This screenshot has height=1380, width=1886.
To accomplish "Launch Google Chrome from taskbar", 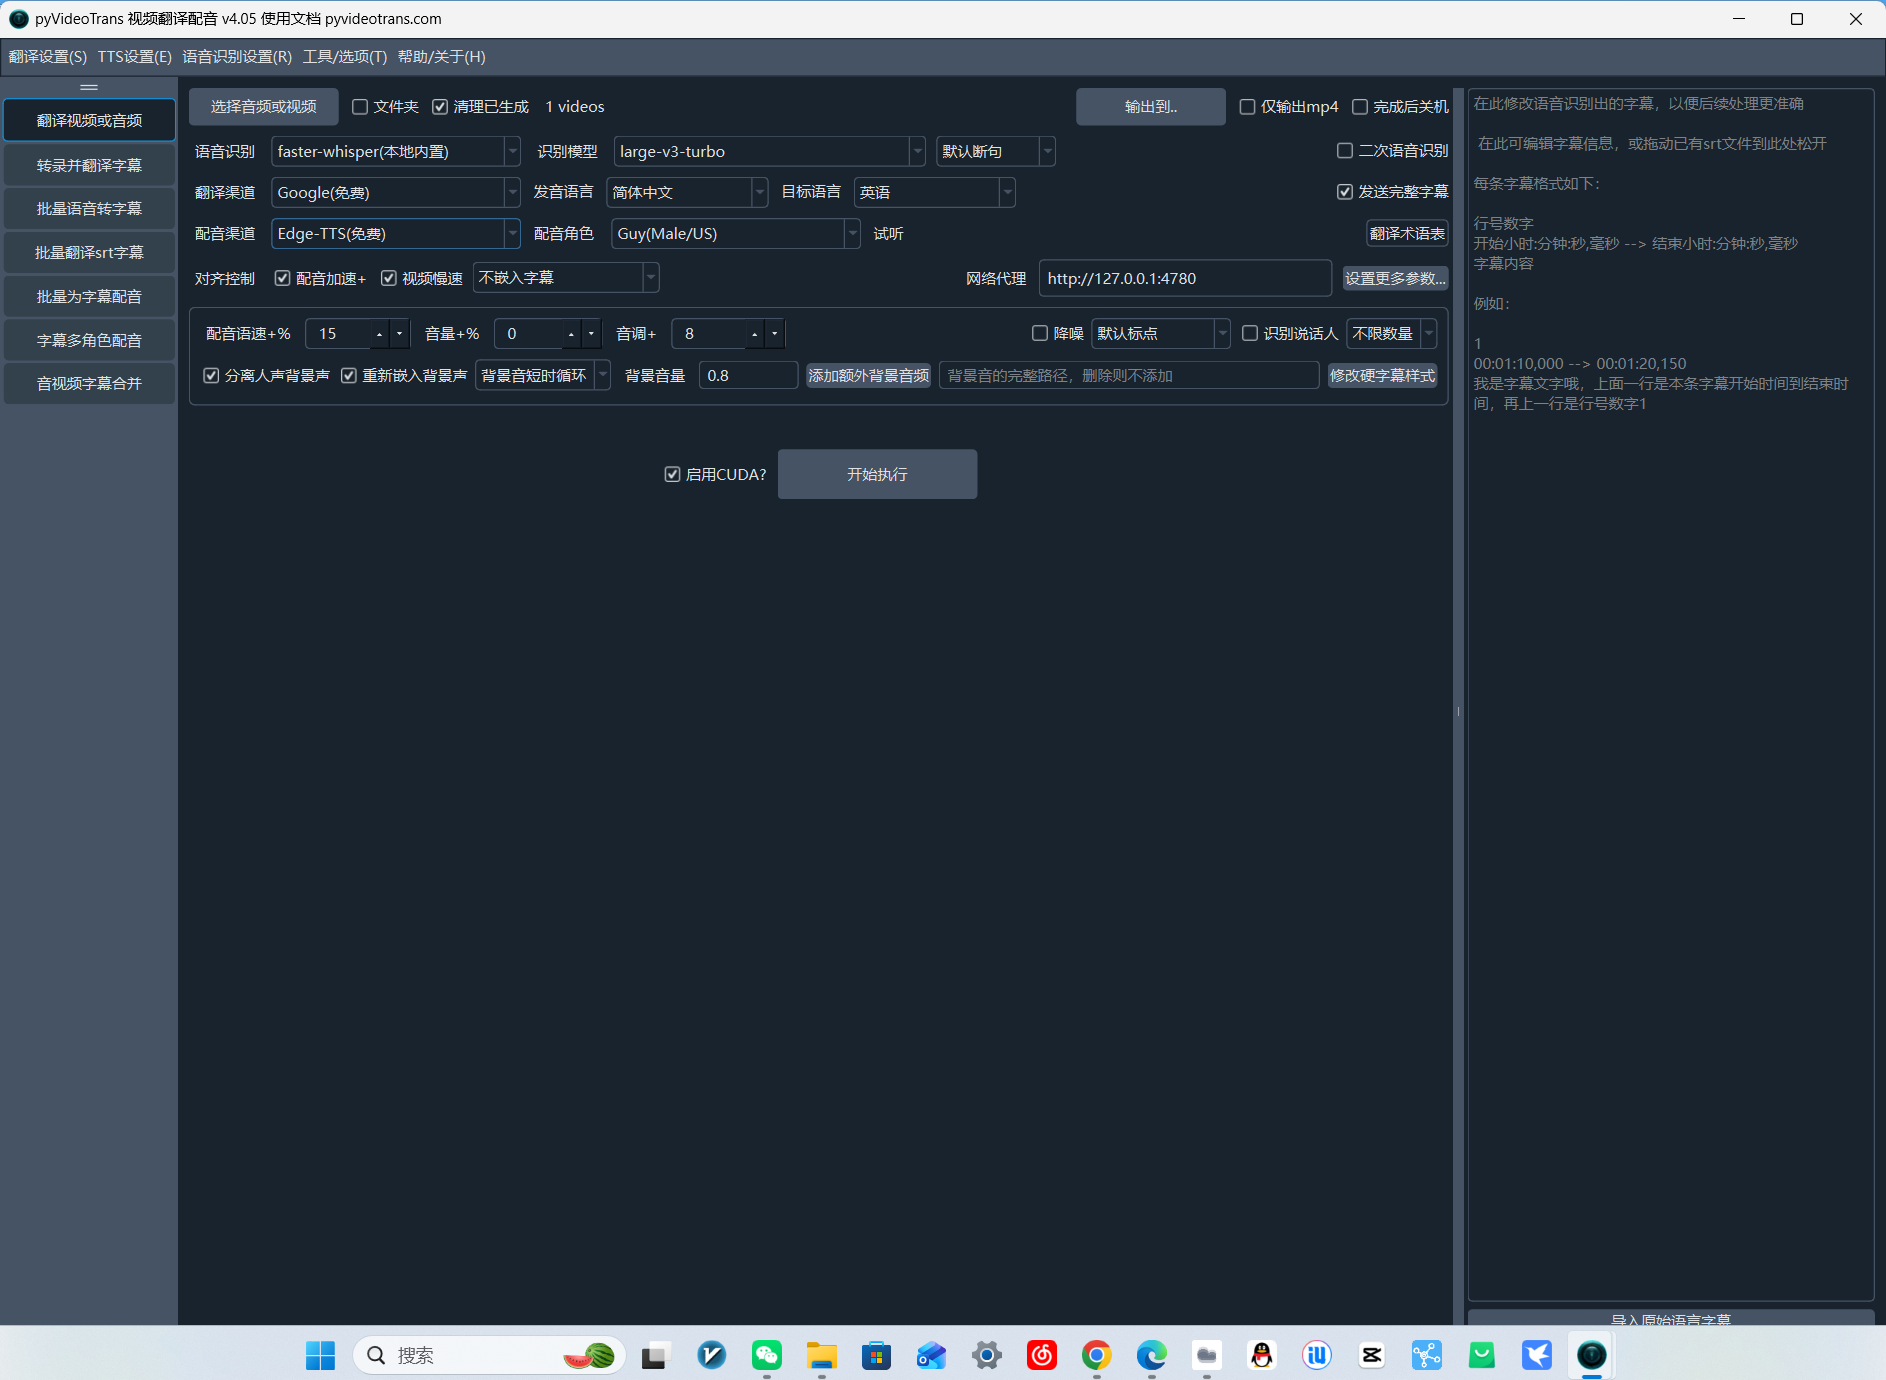I will [x=1096, y=1355].
